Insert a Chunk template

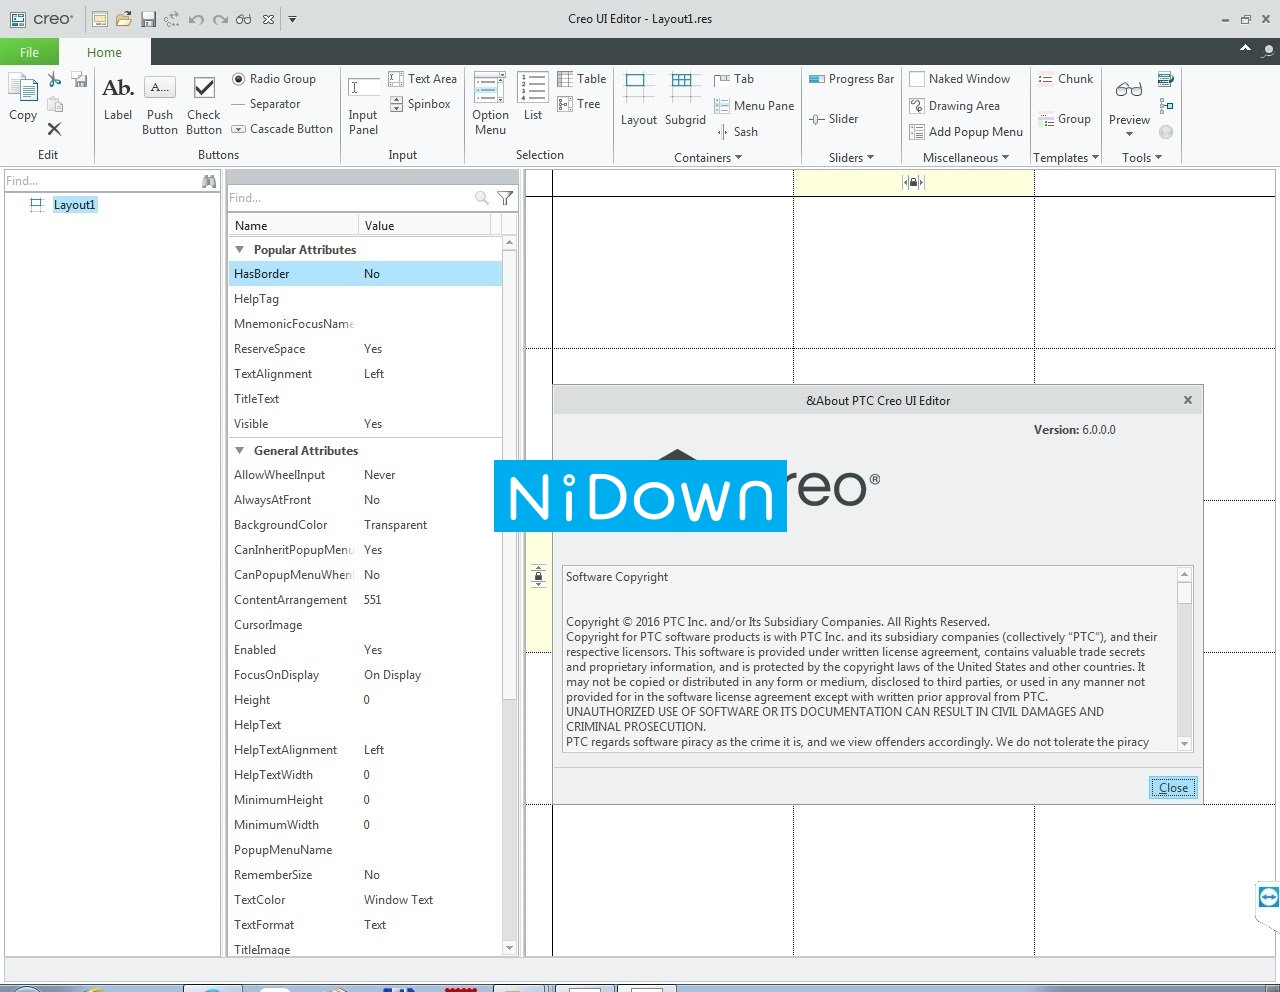coord(1065,79)
